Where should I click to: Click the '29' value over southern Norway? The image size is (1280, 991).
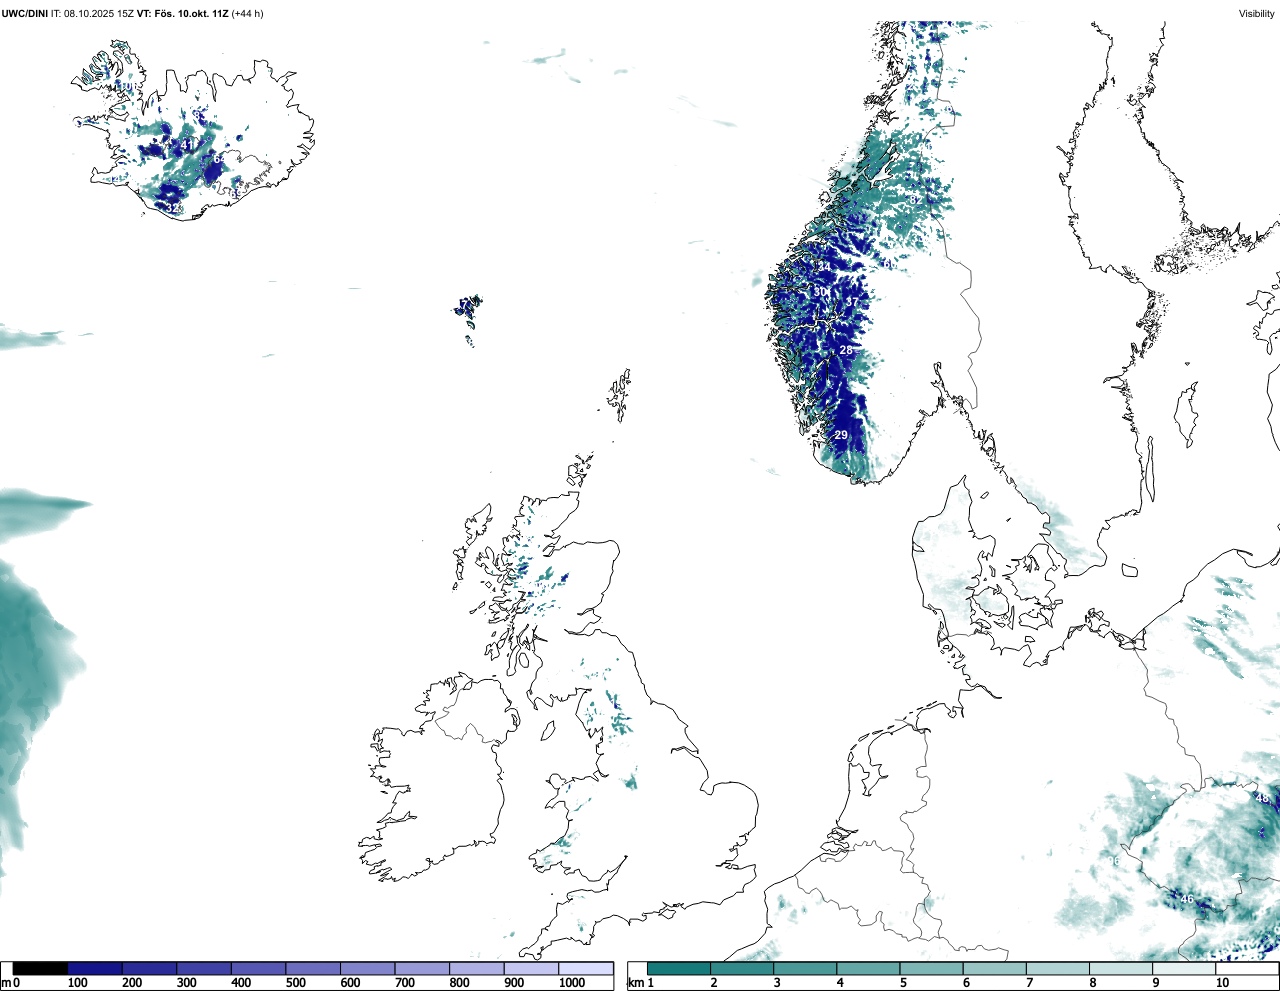841,435
